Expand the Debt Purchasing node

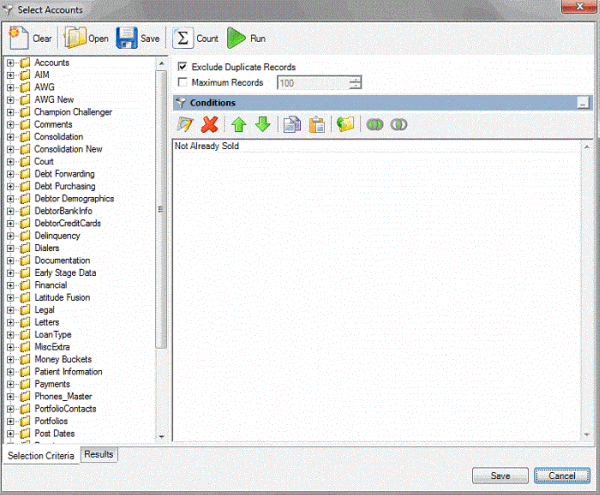(x=11, y=186)
